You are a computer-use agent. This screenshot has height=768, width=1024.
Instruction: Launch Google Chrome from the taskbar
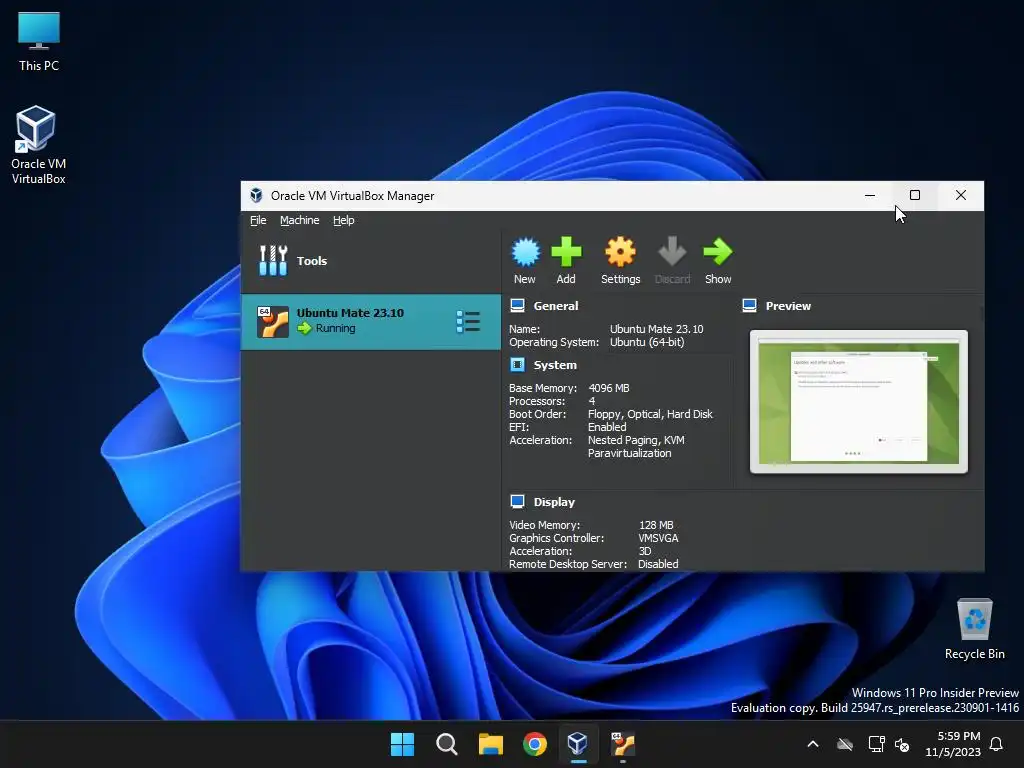coord(535,744)
